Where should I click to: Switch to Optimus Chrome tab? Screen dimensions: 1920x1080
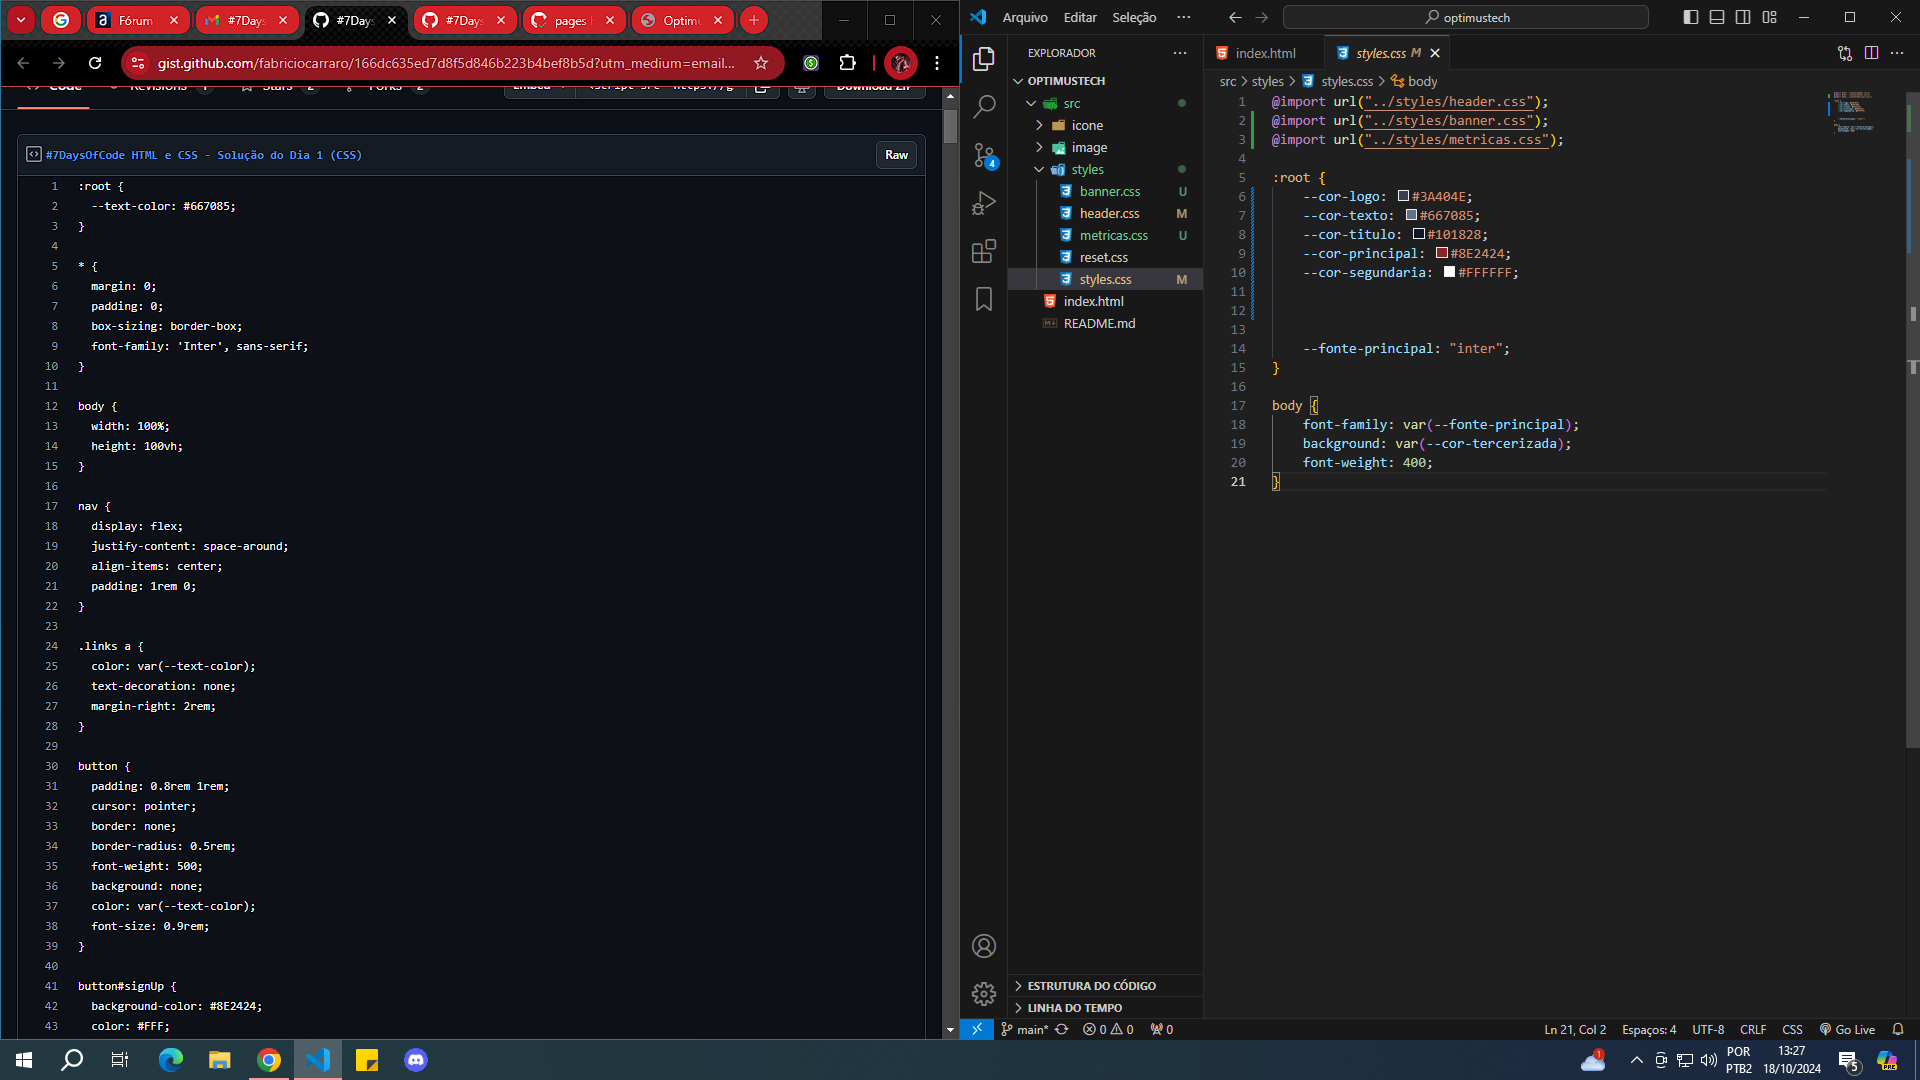tap(682, 20)
